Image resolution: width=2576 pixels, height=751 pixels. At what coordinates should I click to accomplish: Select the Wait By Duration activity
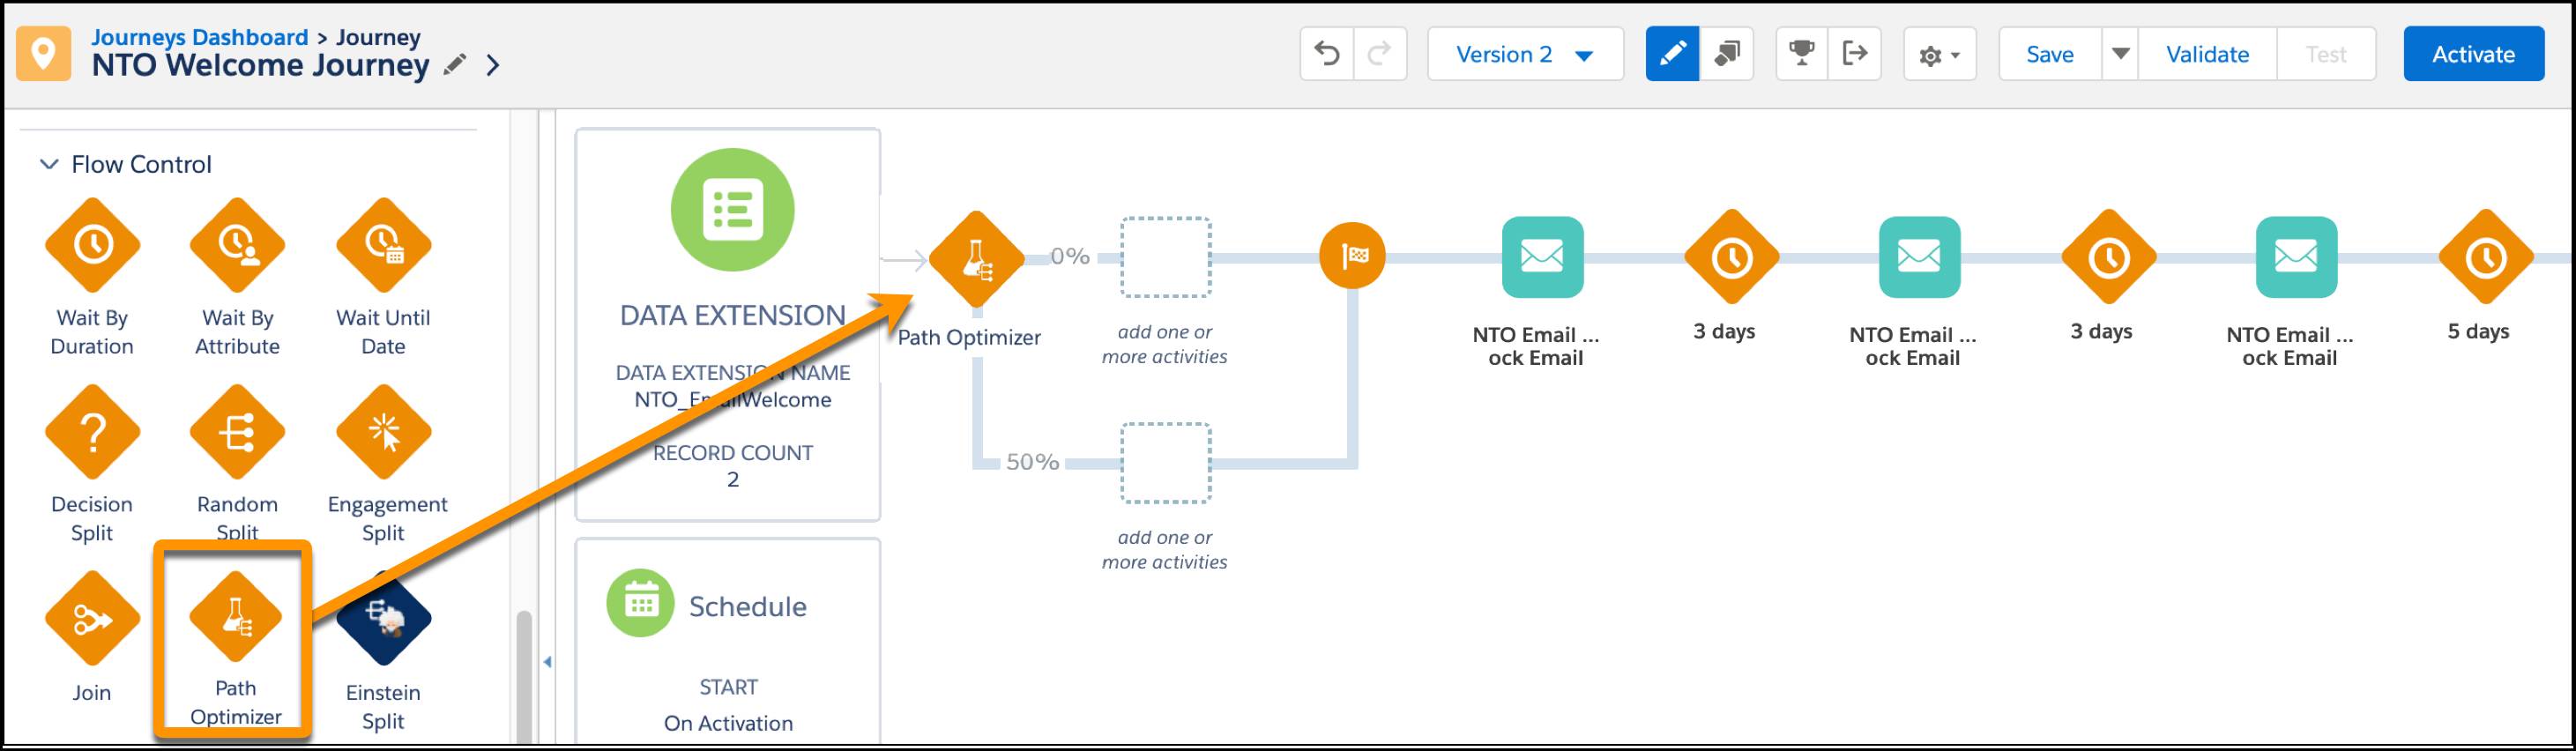[x=92, y=245]
